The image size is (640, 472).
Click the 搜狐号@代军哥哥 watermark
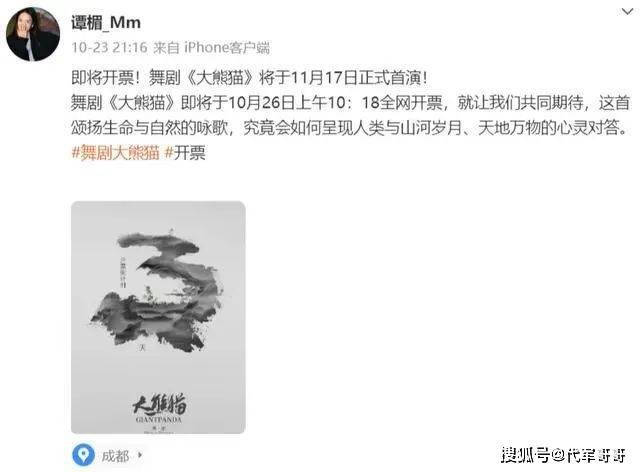(x=563, y=455)
